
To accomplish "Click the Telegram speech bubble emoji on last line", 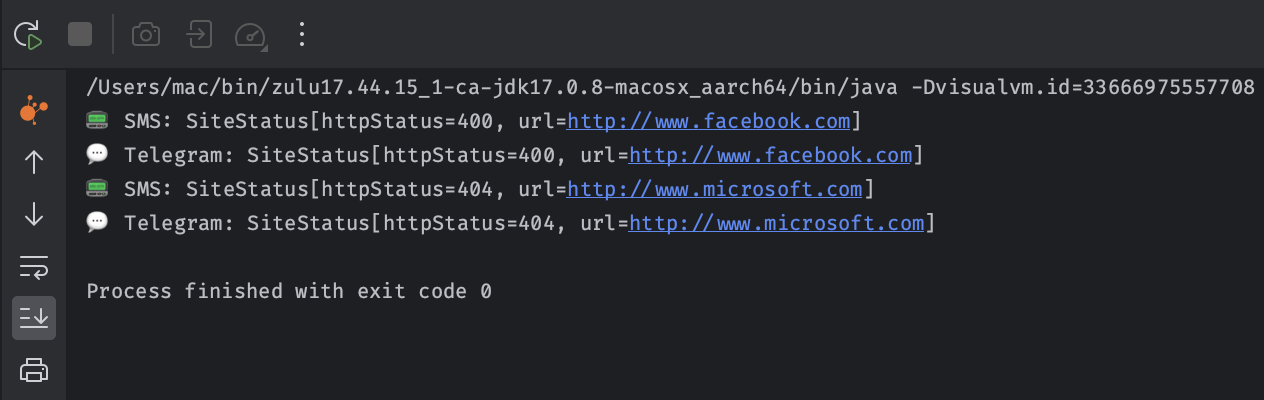I will click(x=97, y=223).
